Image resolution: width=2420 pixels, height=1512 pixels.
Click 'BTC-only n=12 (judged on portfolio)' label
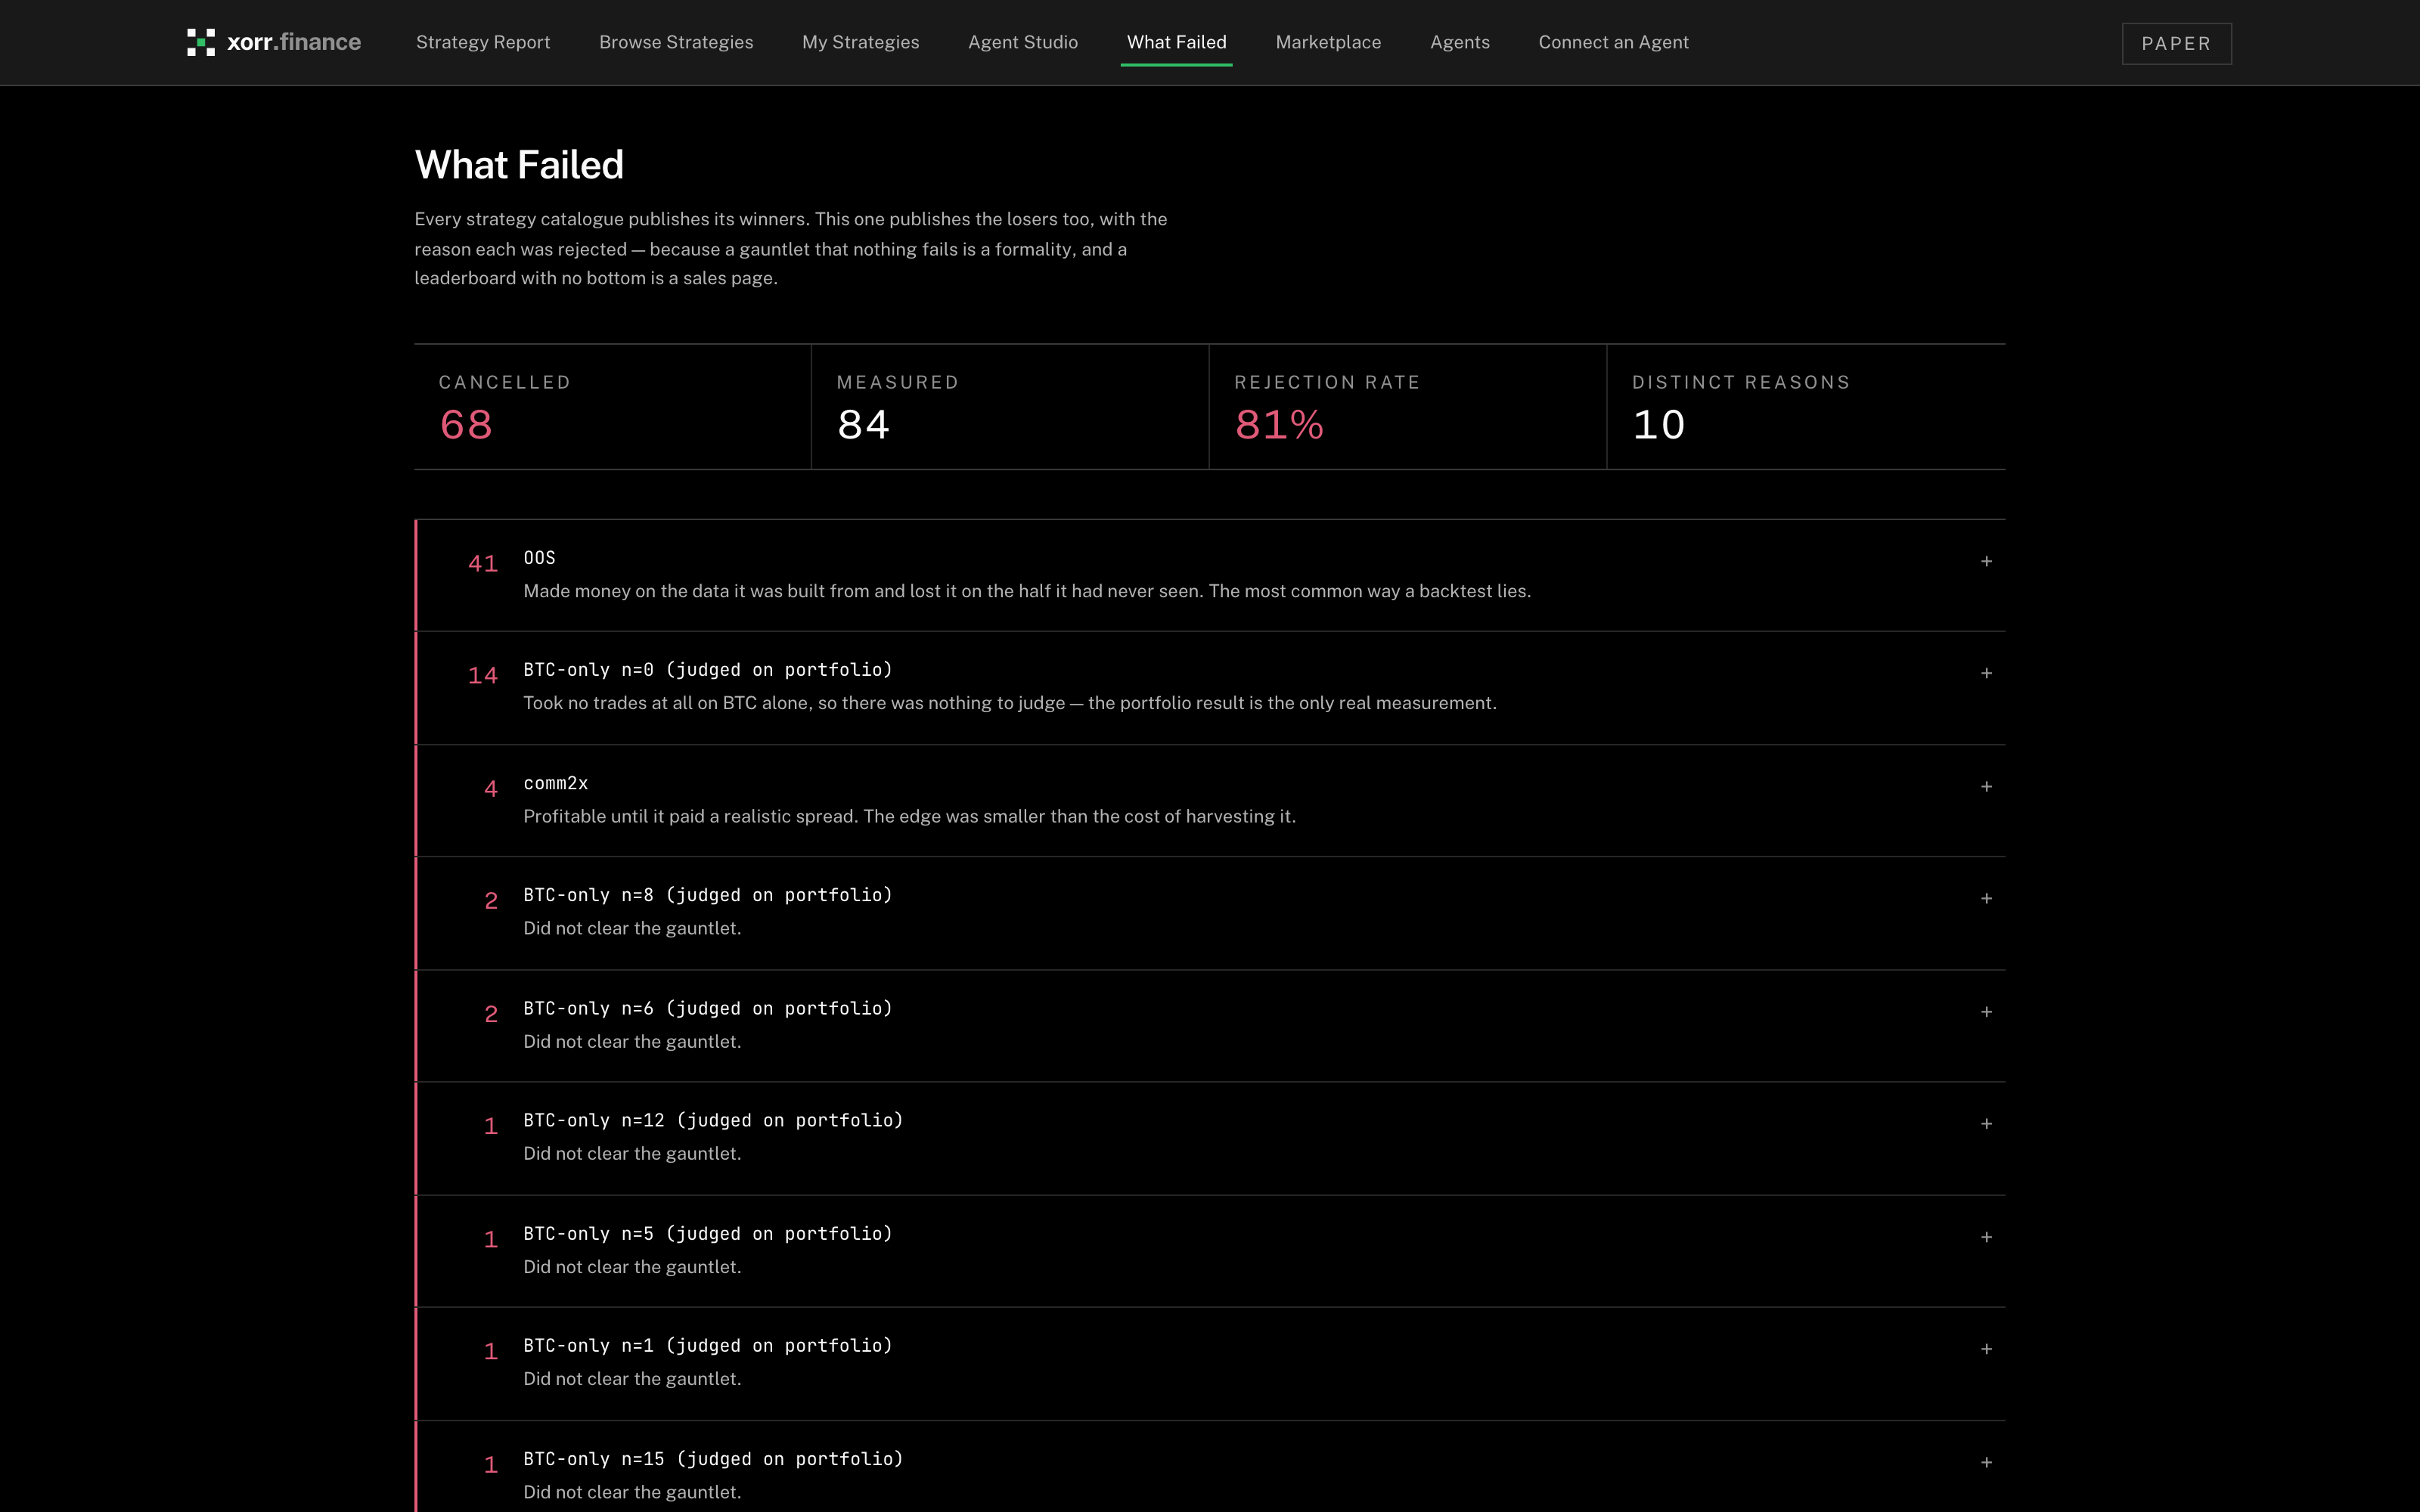click(714, 1120)
